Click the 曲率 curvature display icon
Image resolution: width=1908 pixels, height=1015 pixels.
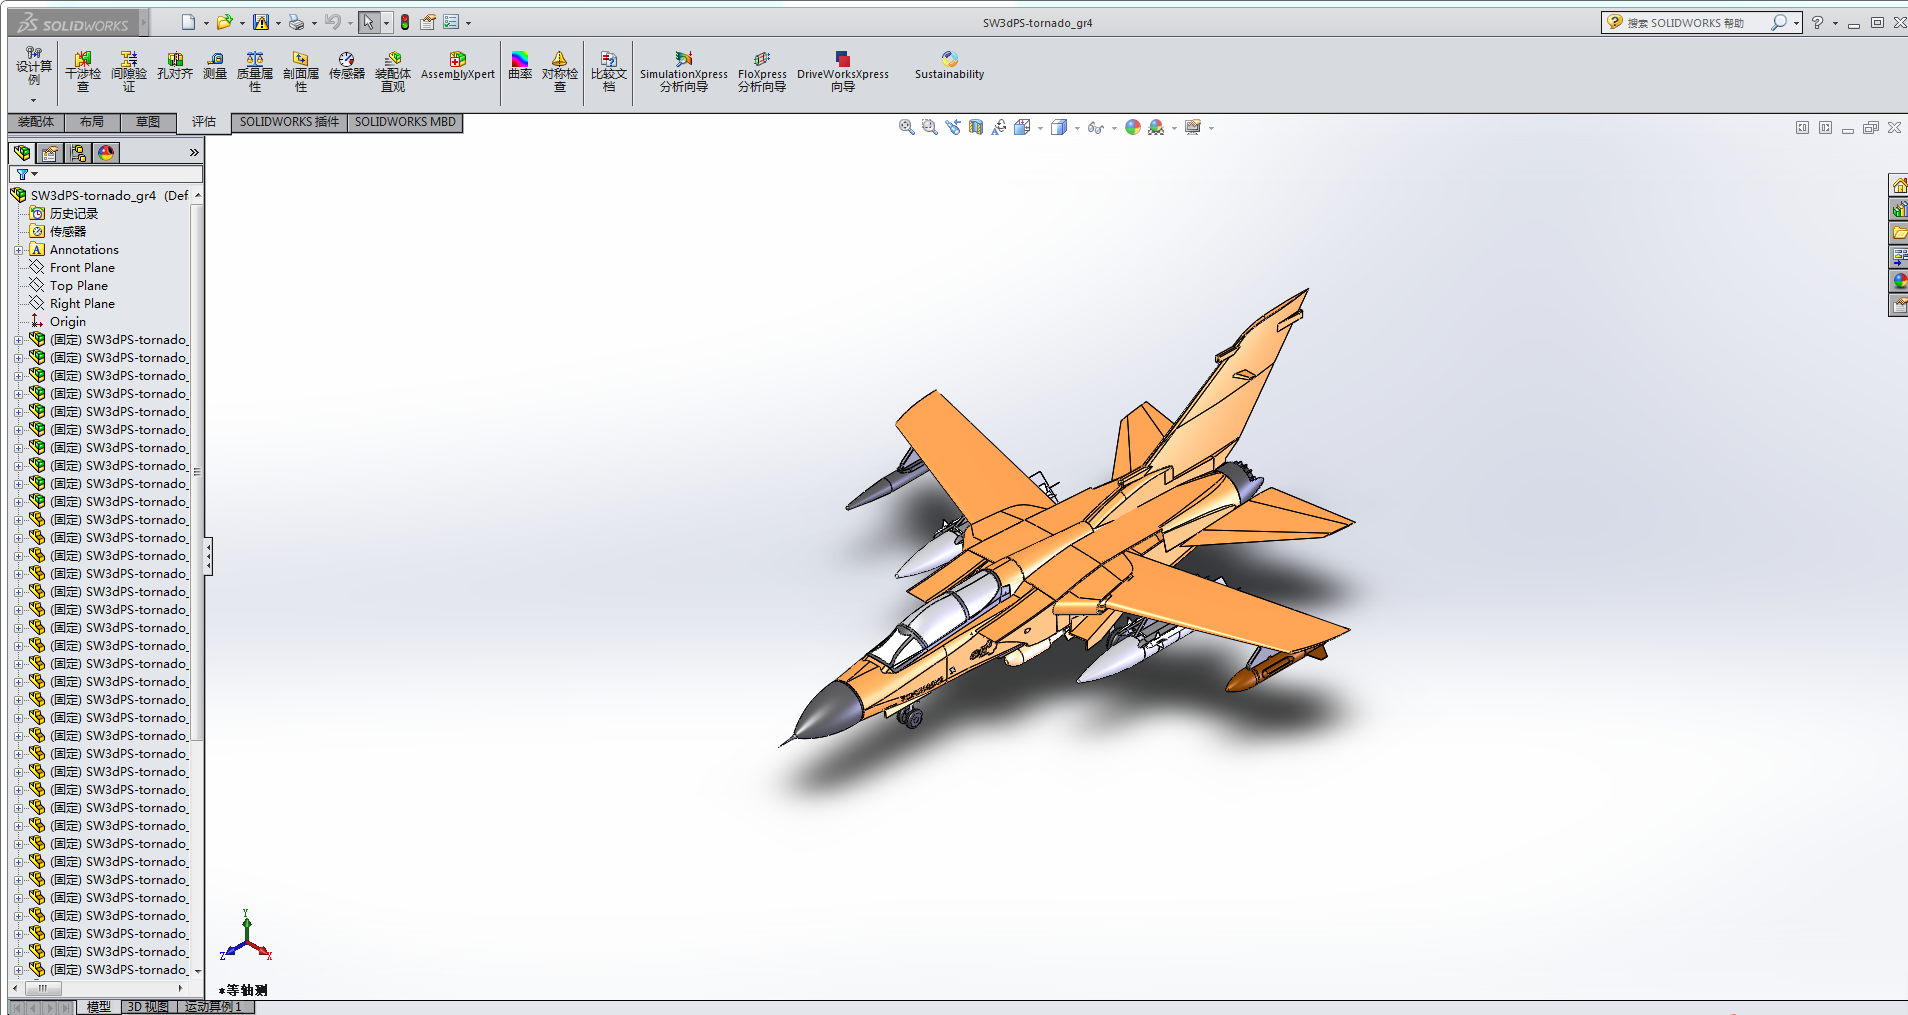(x=520, y=66)
